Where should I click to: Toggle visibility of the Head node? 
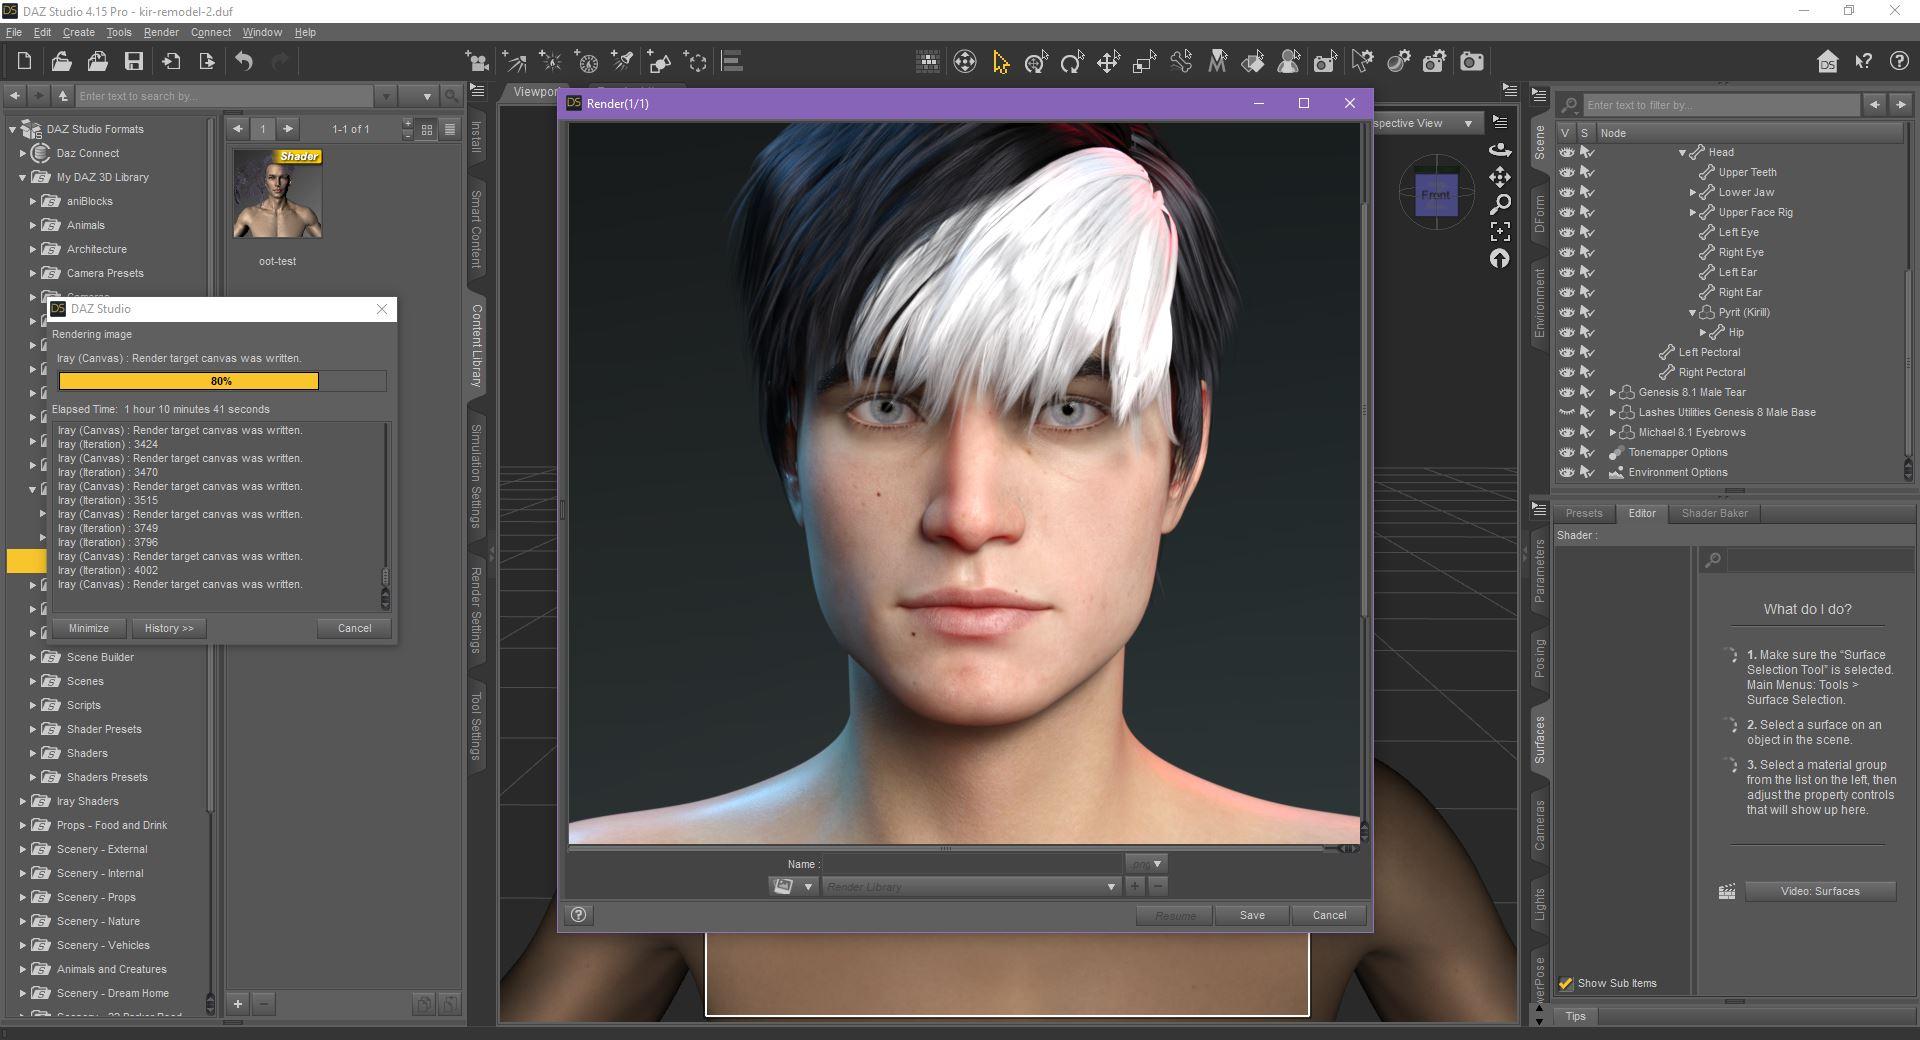(x=1566, y=152)
